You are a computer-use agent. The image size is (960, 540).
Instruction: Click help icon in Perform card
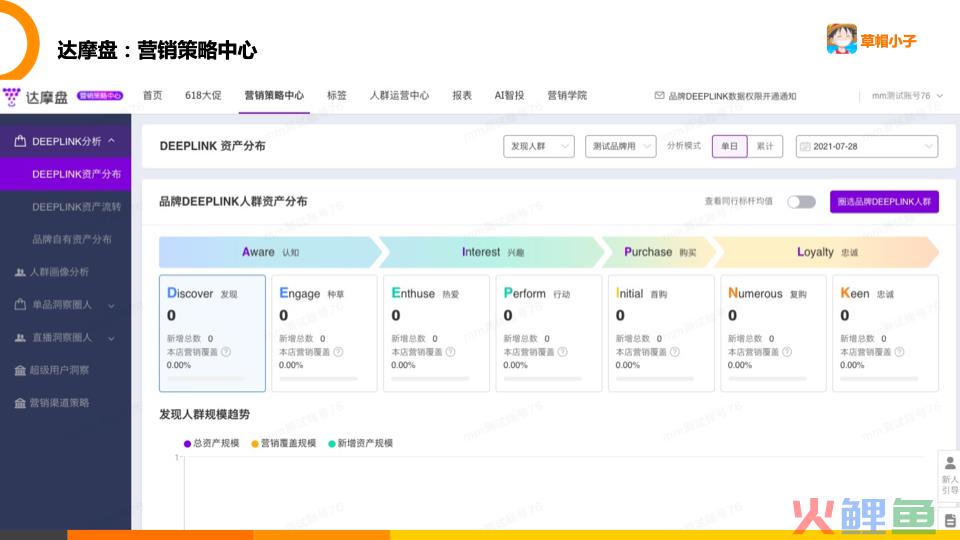pos(562,352)
